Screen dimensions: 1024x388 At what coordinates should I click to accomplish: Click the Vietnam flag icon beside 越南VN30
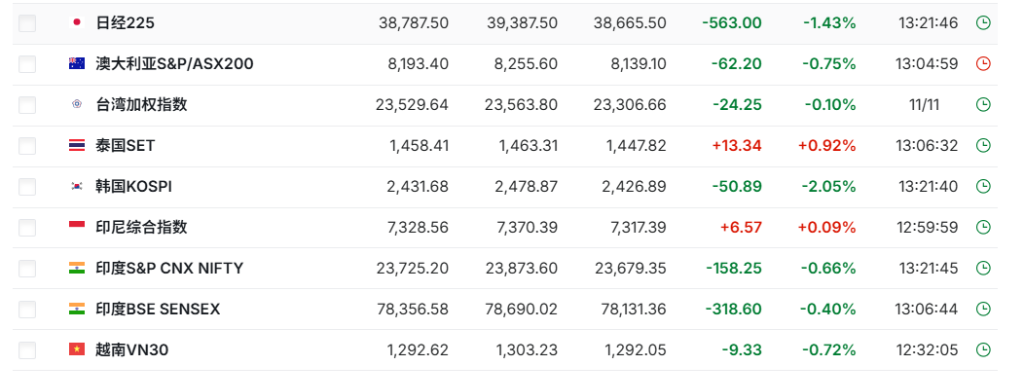point(76,349)
